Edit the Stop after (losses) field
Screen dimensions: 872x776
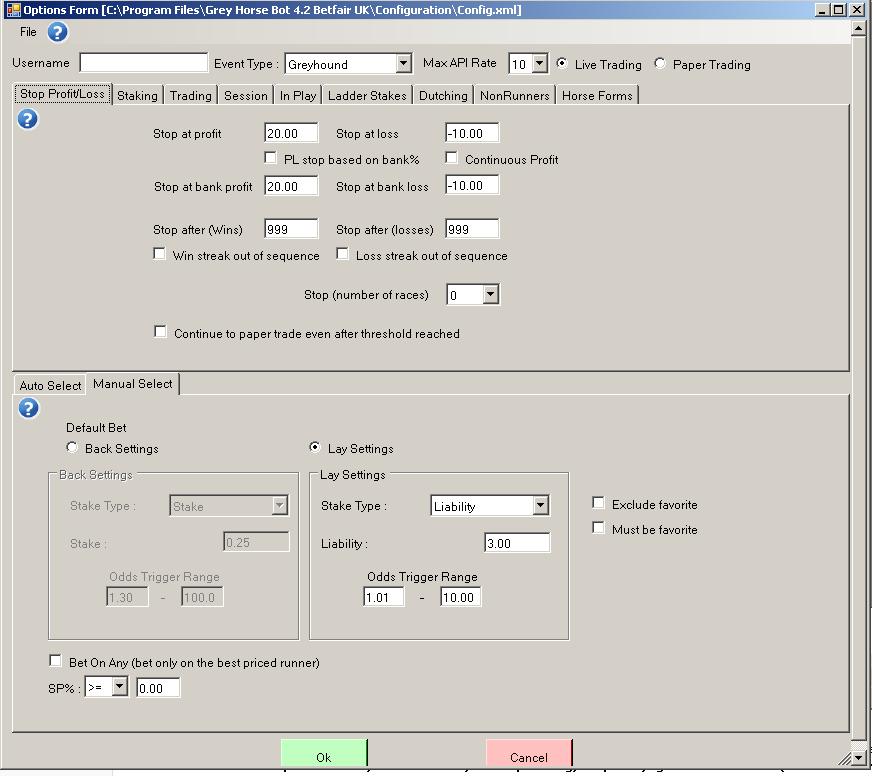click(472, 229)
